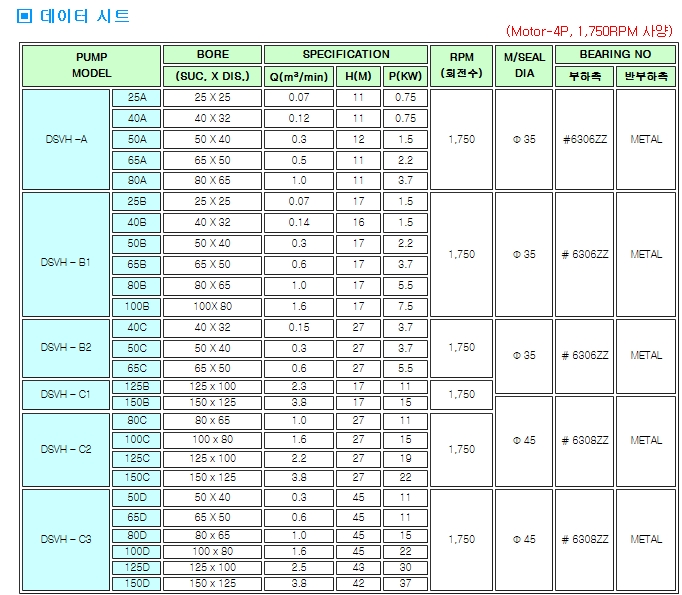The height and width of the screenshot is (595, 682).
Task: Click the blue square icon beside 데이터 시트
Action: tap(26, 16)
